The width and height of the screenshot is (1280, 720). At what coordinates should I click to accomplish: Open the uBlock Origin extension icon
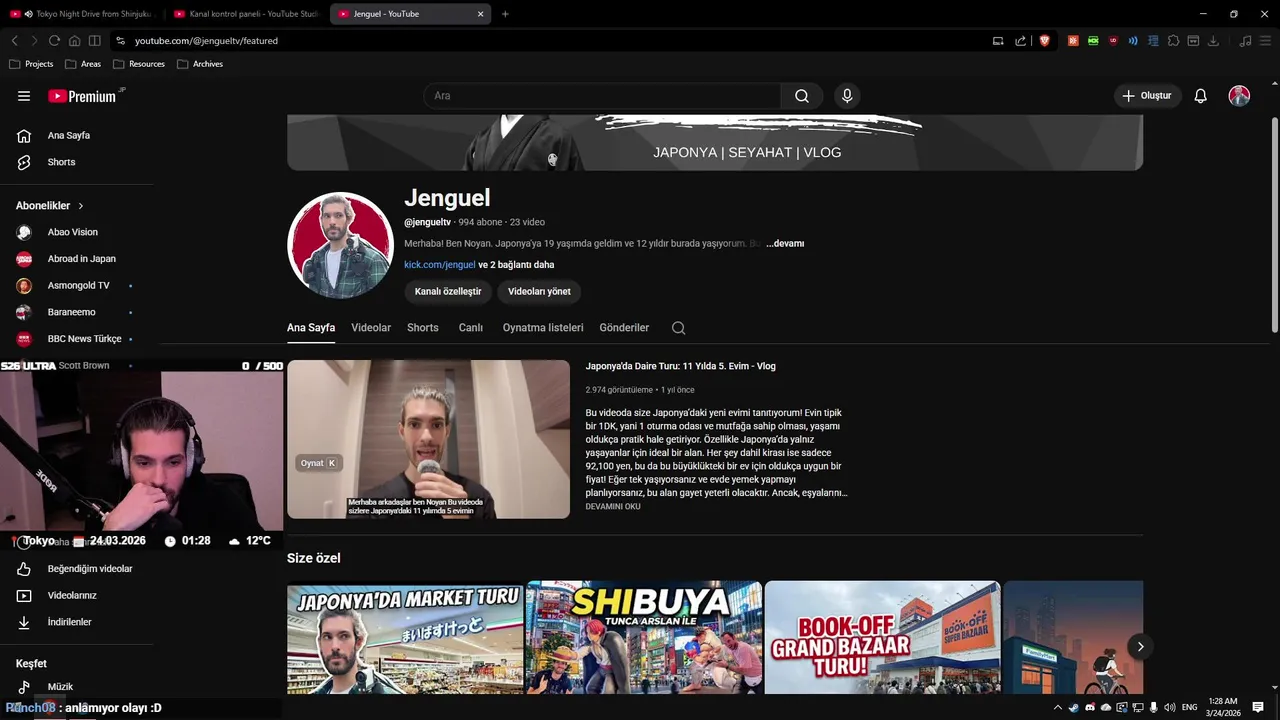click(1113, 41)
